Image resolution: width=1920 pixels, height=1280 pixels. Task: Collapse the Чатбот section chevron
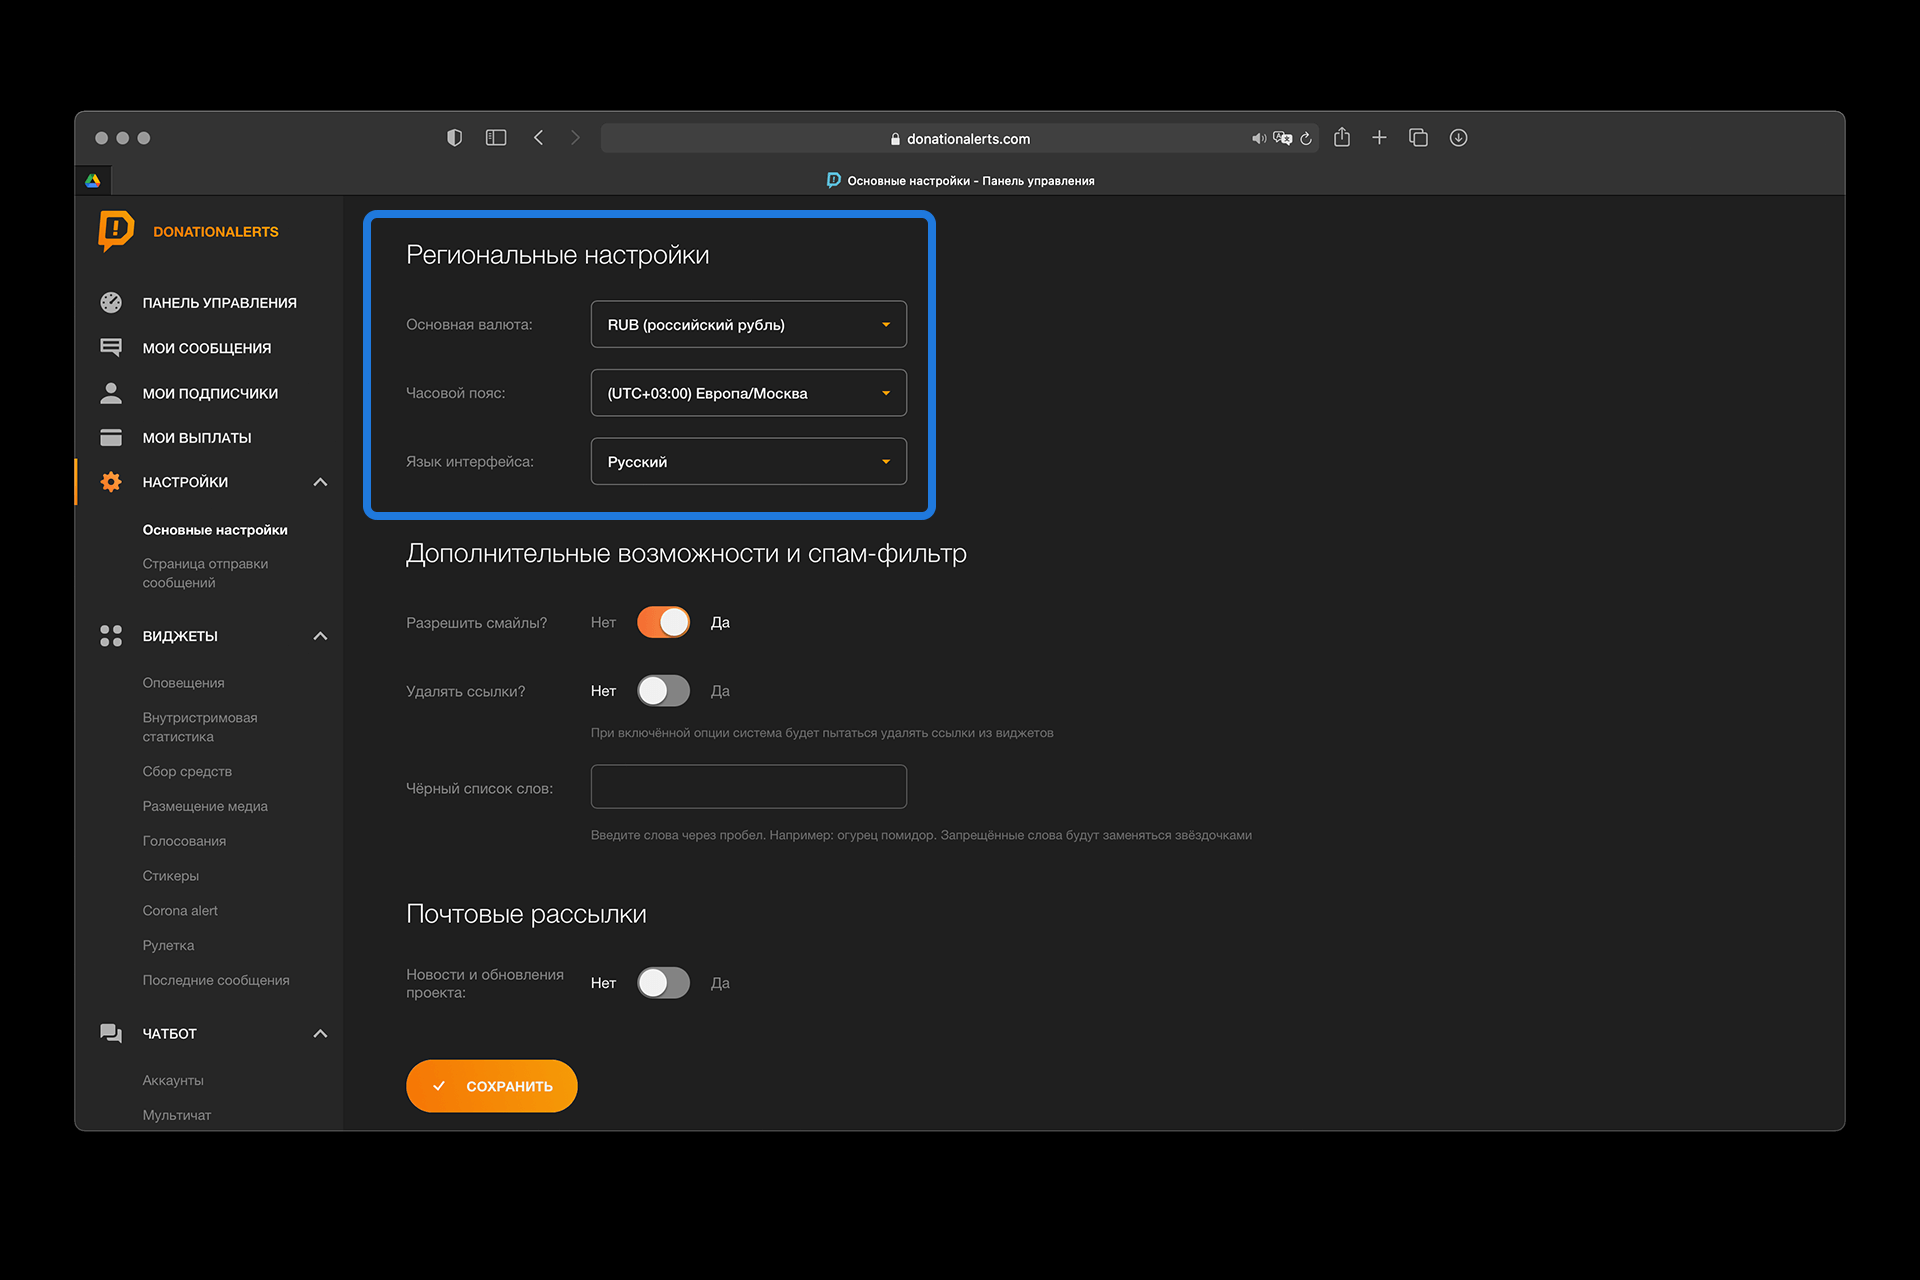point(320,1033)
